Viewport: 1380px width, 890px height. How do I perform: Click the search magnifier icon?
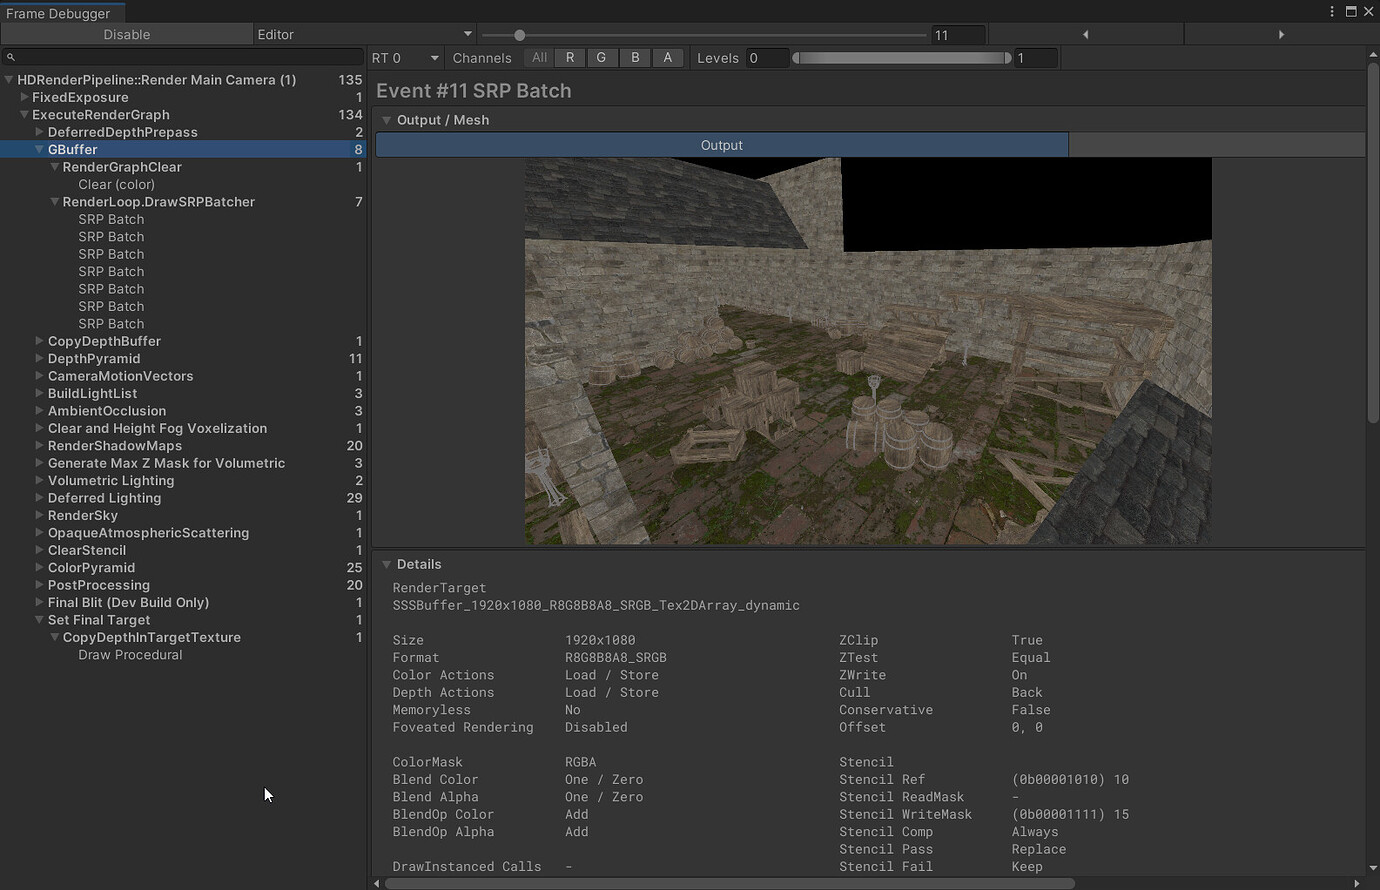pos(11,57)
